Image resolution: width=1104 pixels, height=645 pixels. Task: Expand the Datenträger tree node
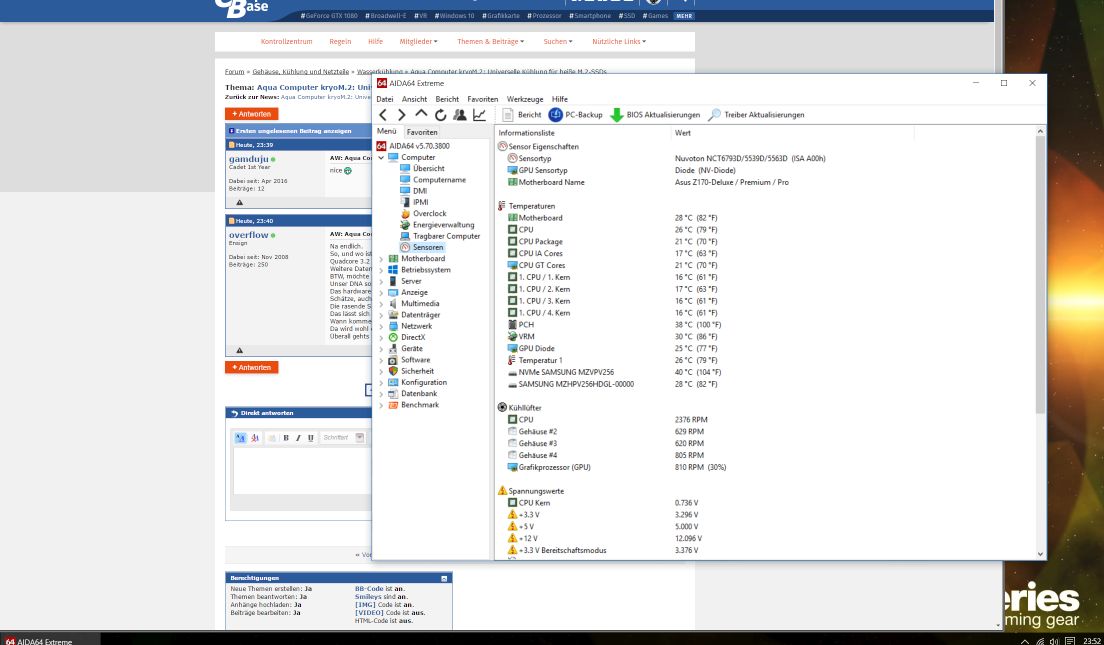381,315
